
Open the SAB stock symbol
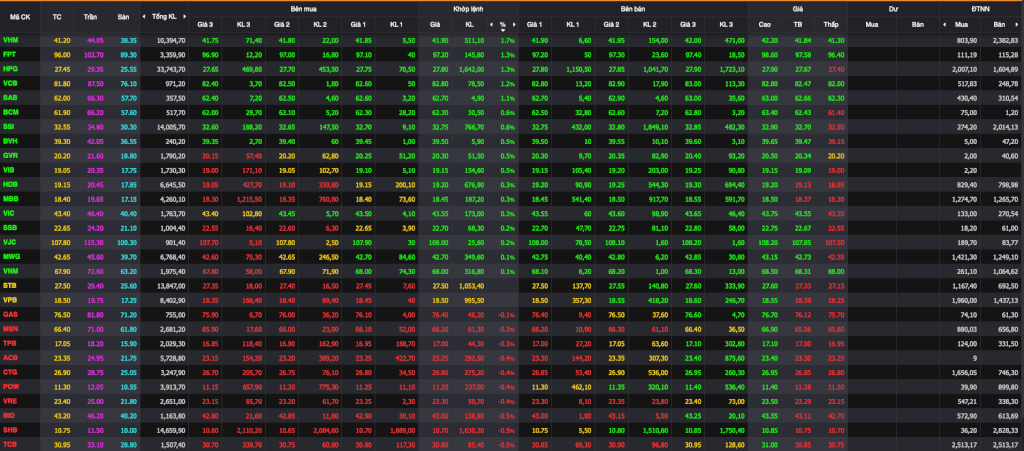pos(10,97)
